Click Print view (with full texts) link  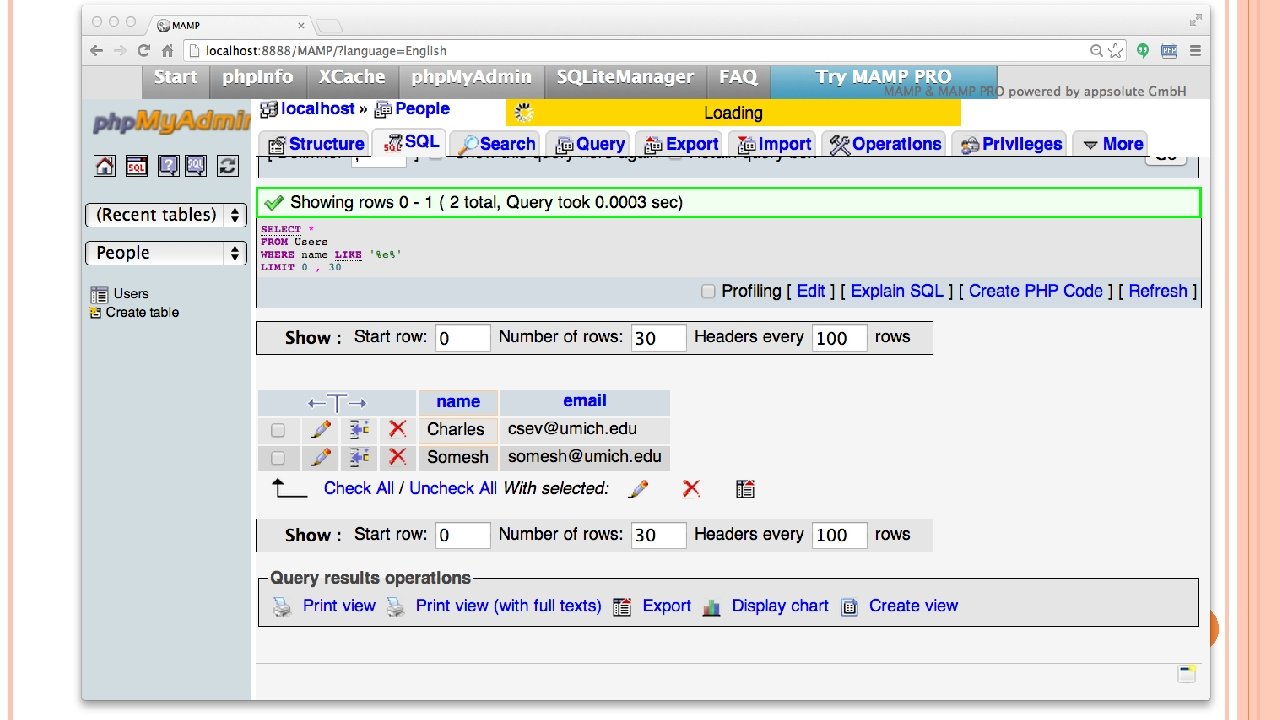click(508, 606)
